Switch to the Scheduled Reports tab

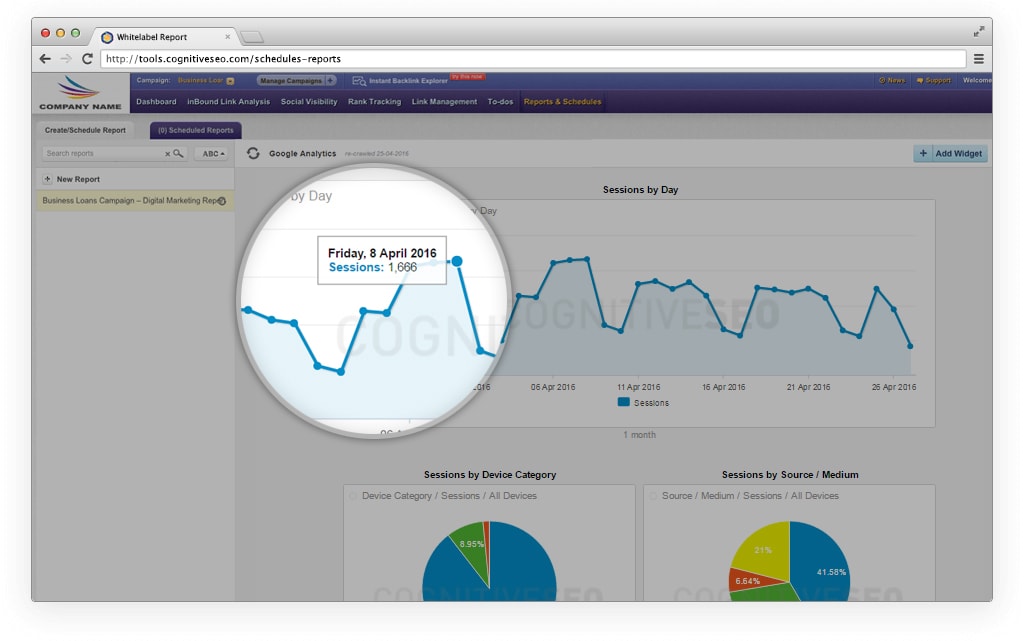click(195, 130)
